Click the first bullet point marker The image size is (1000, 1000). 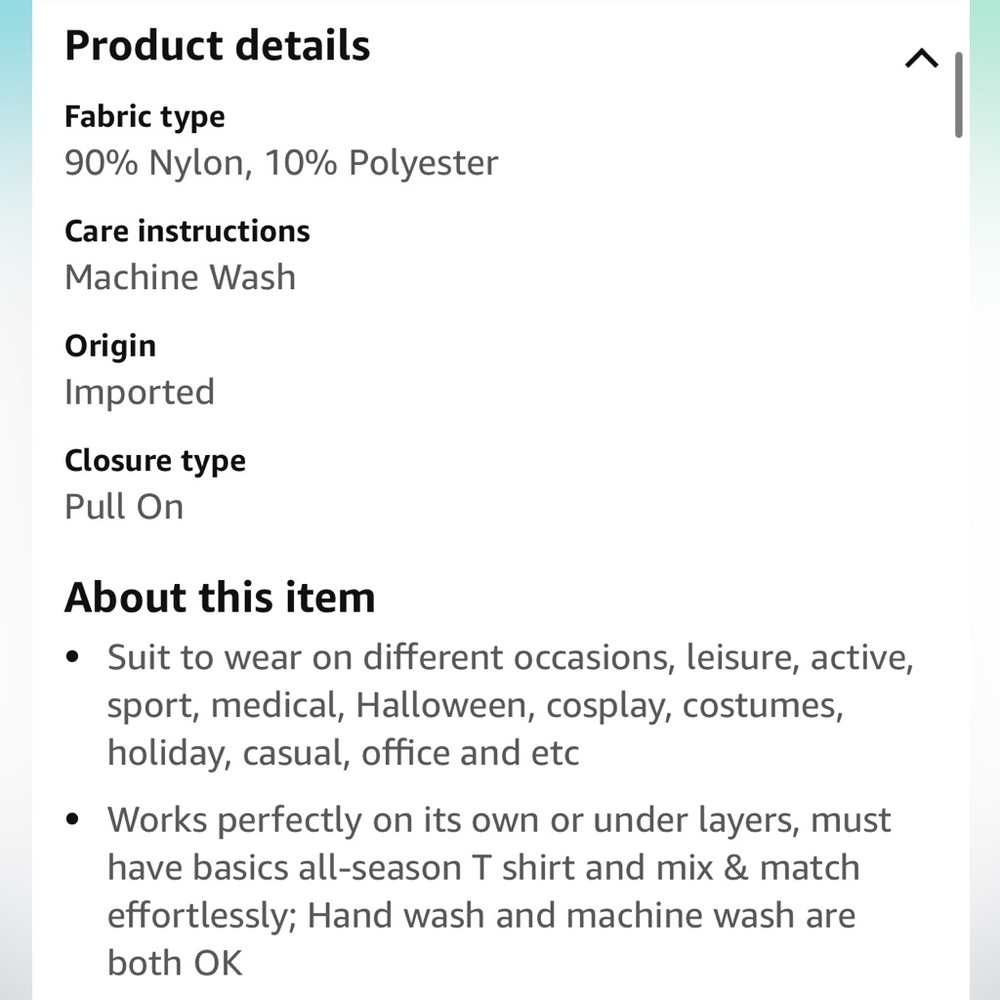[73, 656]
